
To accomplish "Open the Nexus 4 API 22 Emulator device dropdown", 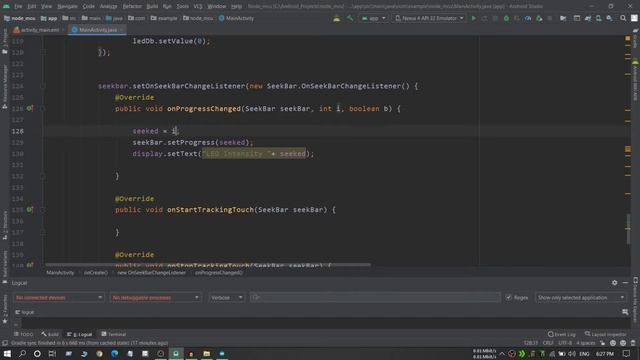I will 429,18.
